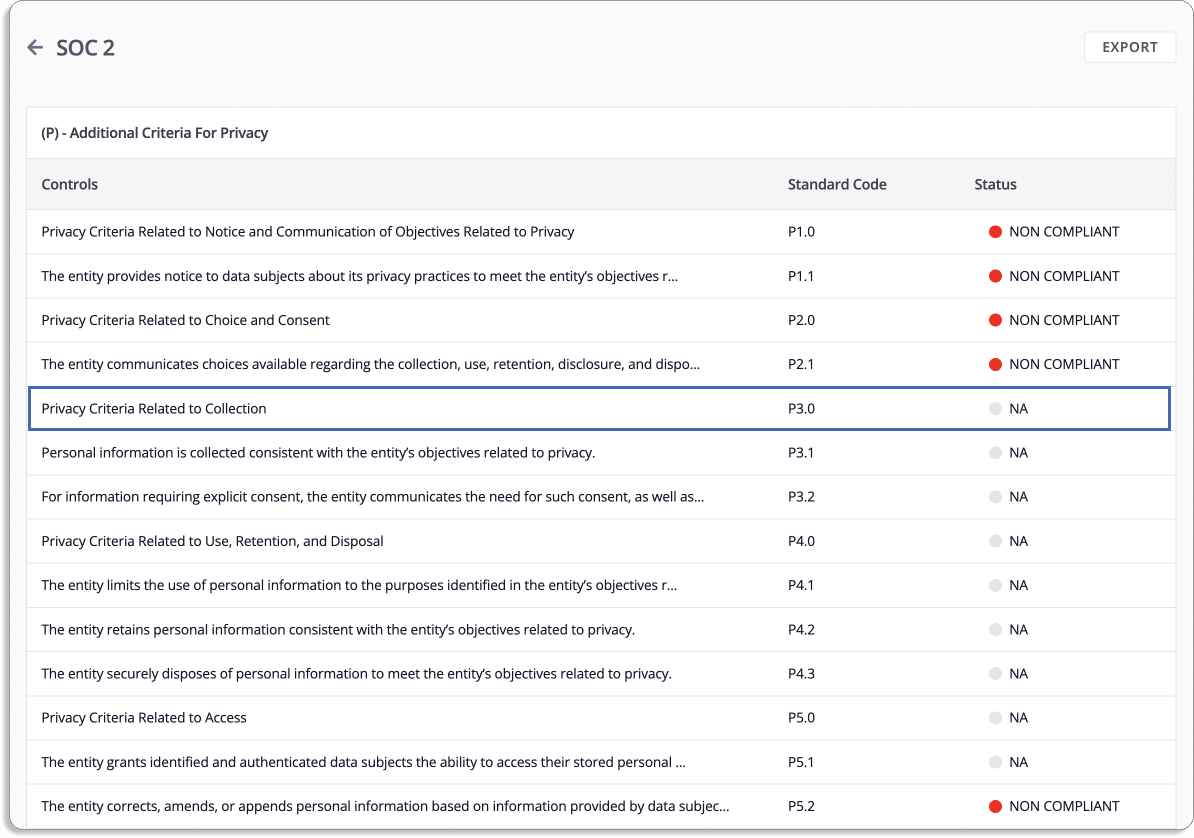Click the red status dot in row P2.0

pos(995,320)
